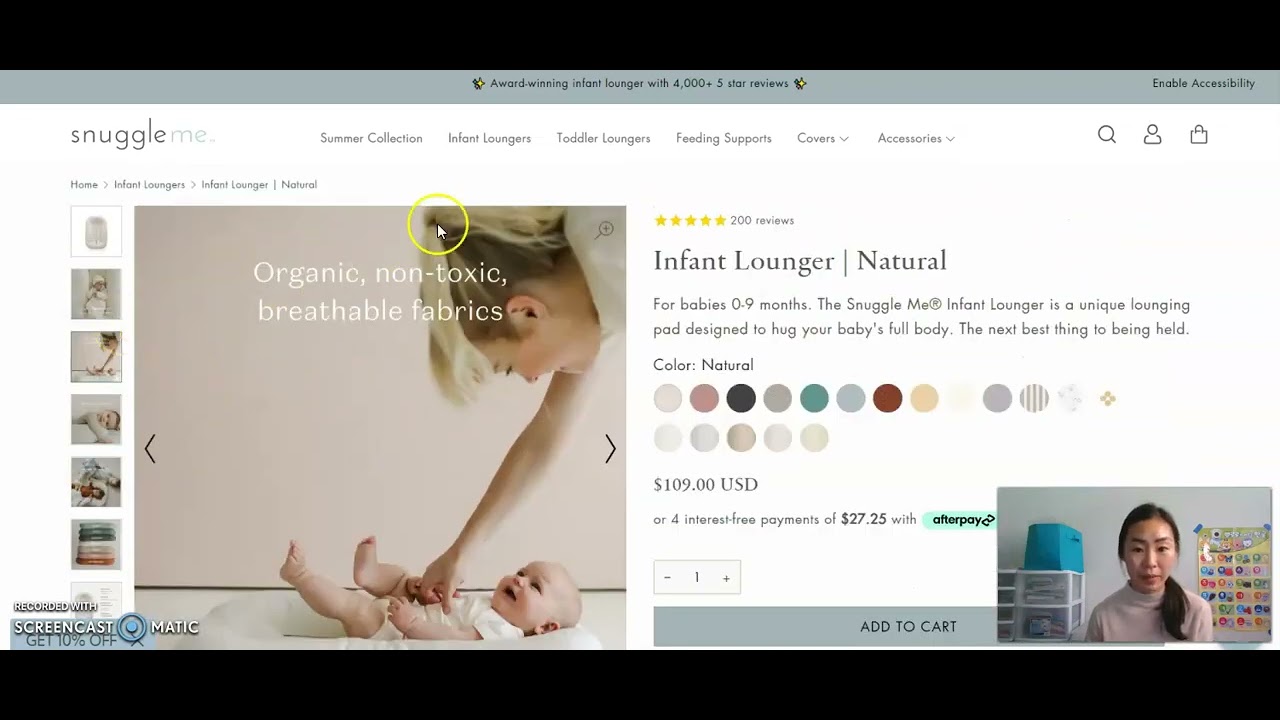Select the thumbnail of baby in knit hat
Screen dimensions: 1280x720
pos(96,294)
